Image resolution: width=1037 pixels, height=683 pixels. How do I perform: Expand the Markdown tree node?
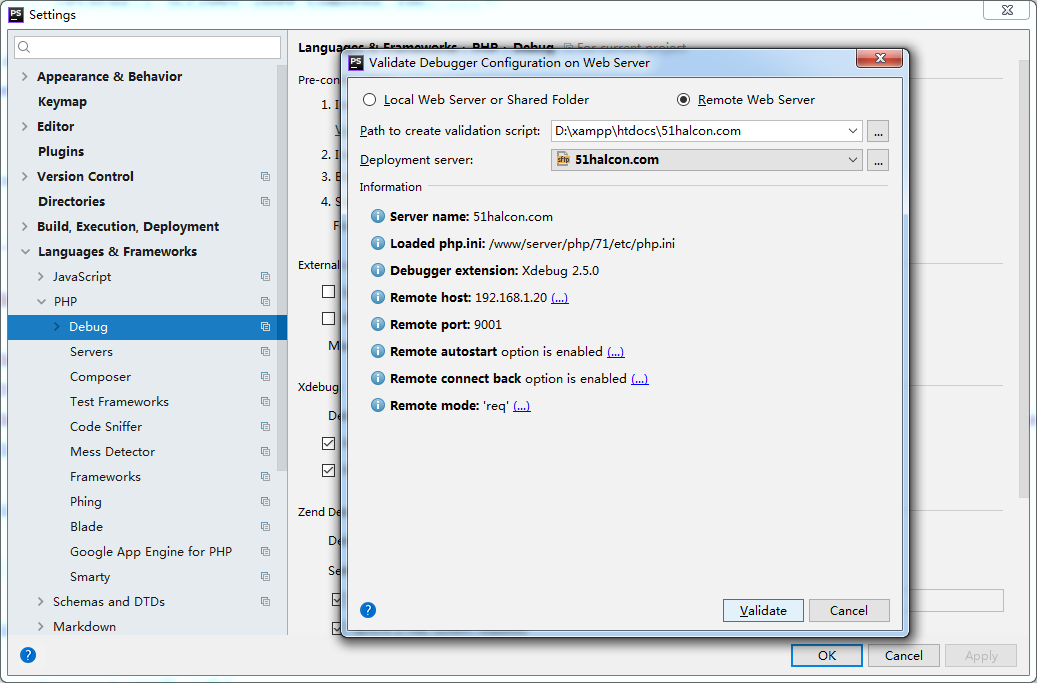41,627
